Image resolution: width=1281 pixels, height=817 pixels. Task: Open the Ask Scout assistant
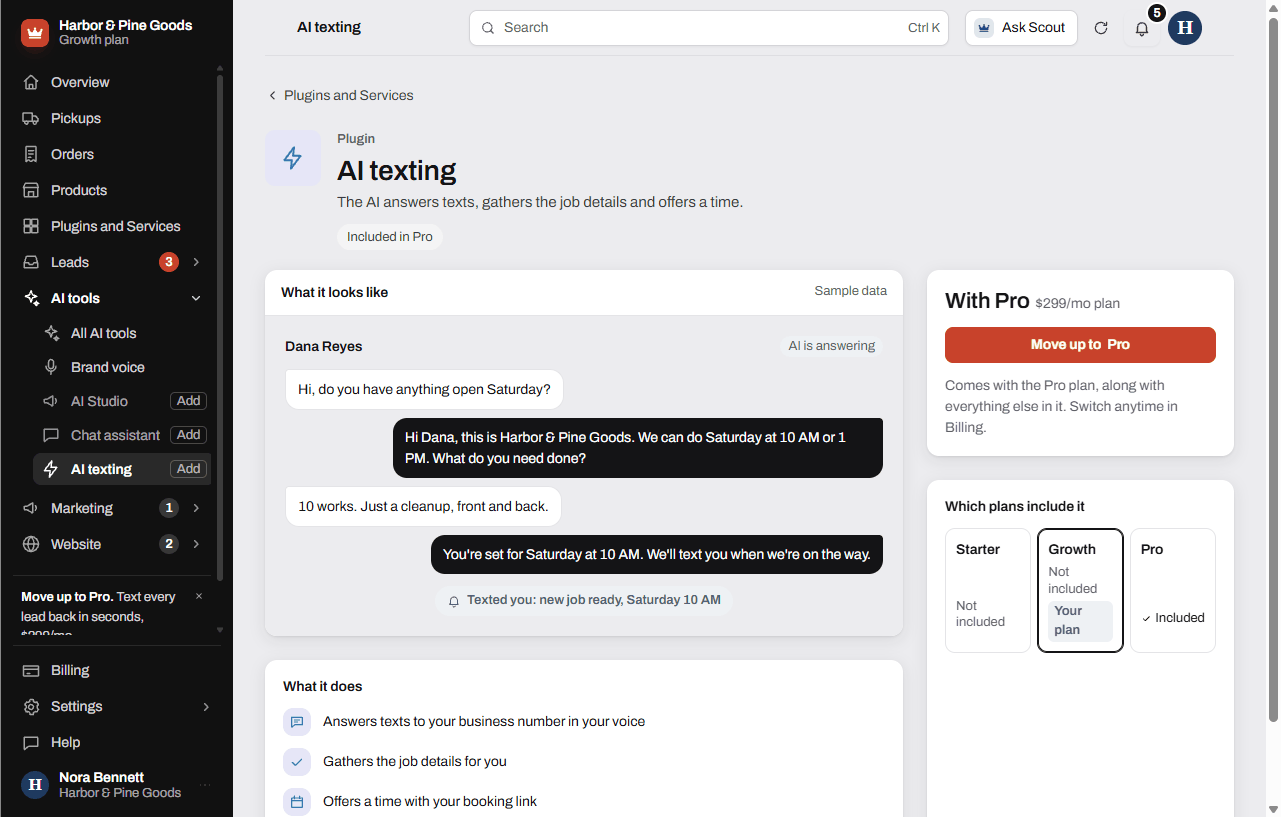(1021, 28)
